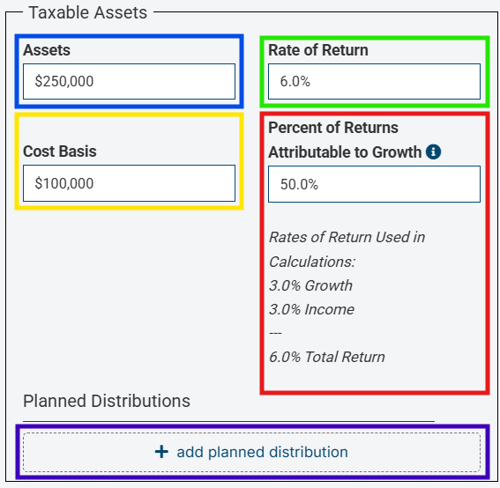Select the Planned Distributions heading
500x488 pixels.
(x=107, y=401)
